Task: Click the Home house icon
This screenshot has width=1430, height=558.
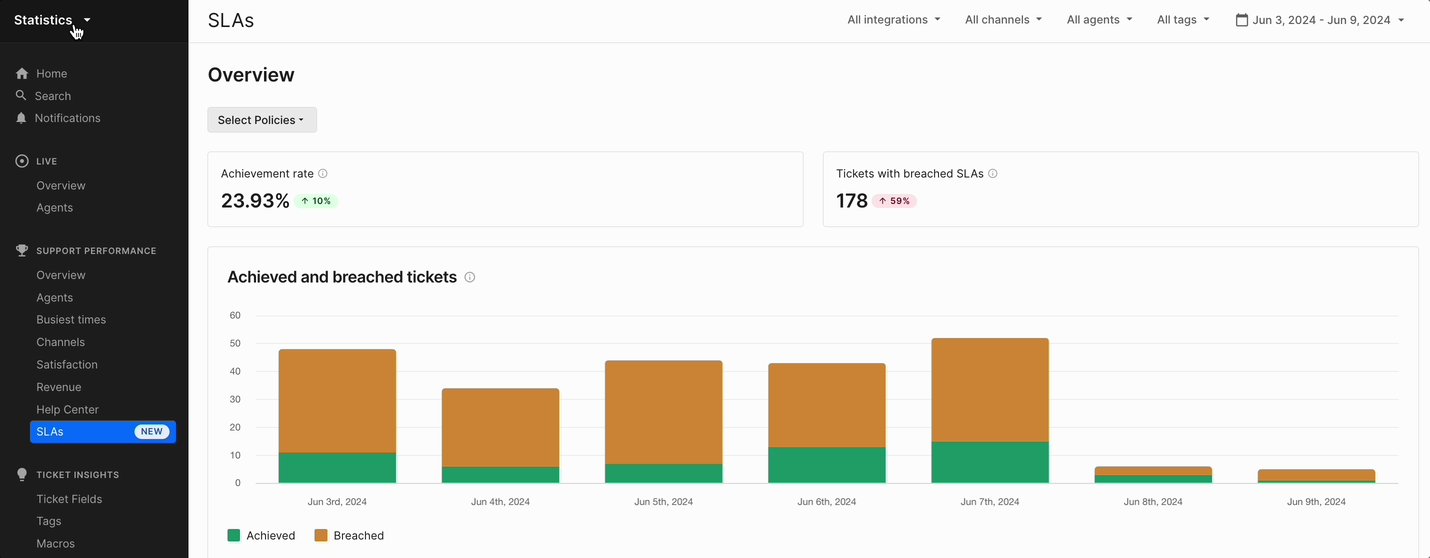Action: [x=22, y=73]
